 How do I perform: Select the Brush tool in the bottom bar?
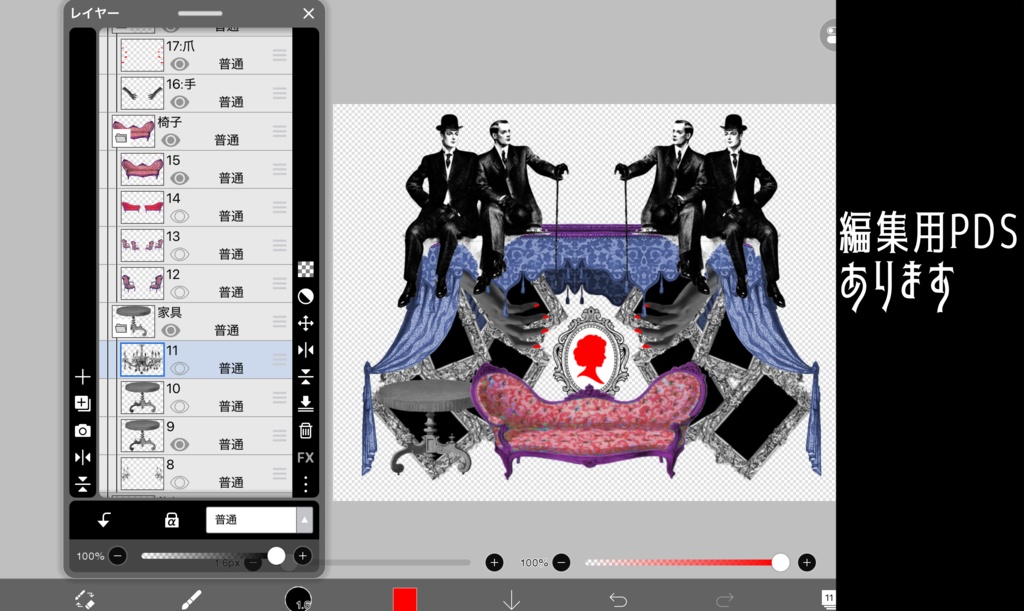pyautogui.click(x=191, y=599)
